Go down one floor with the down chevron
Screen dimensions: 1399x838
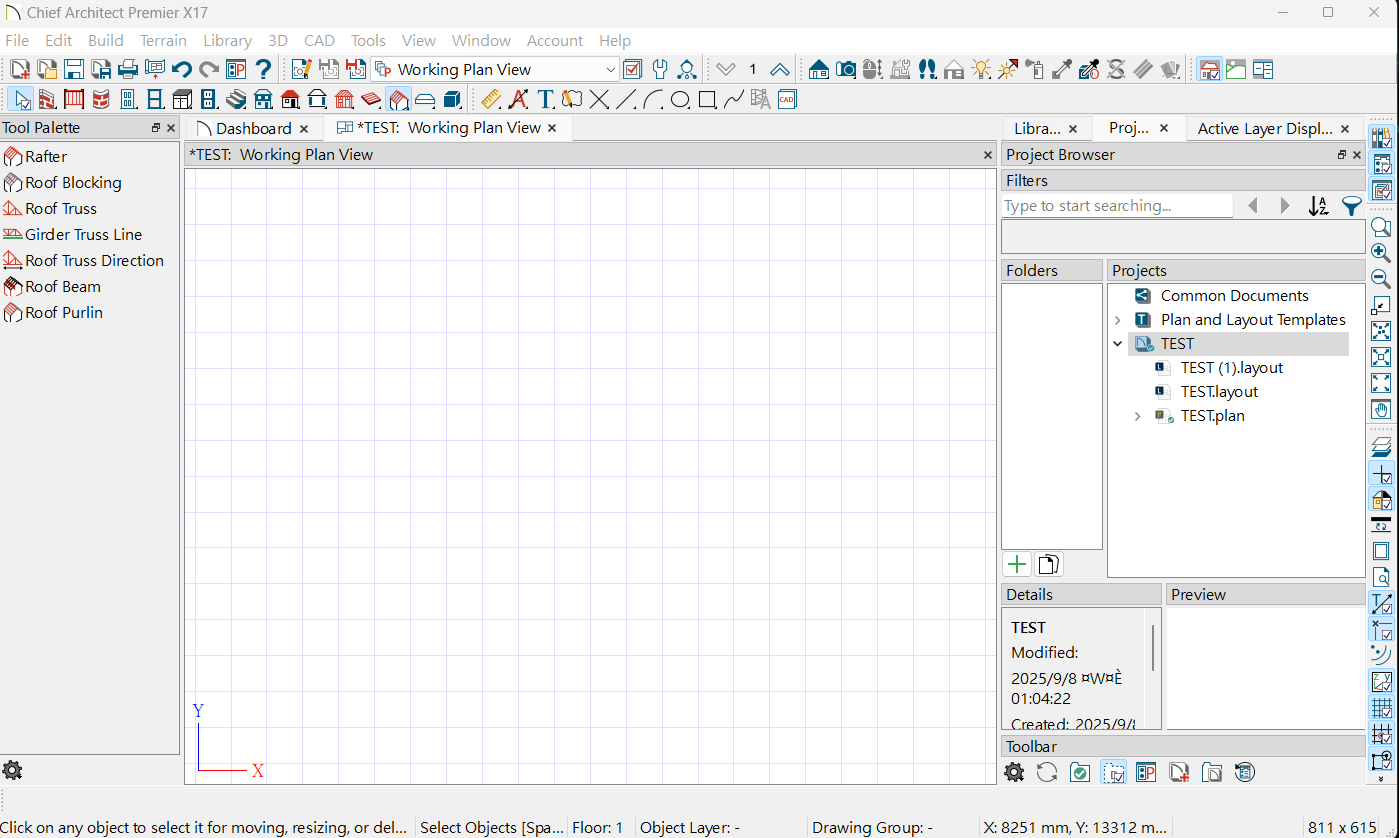point(726,69)
